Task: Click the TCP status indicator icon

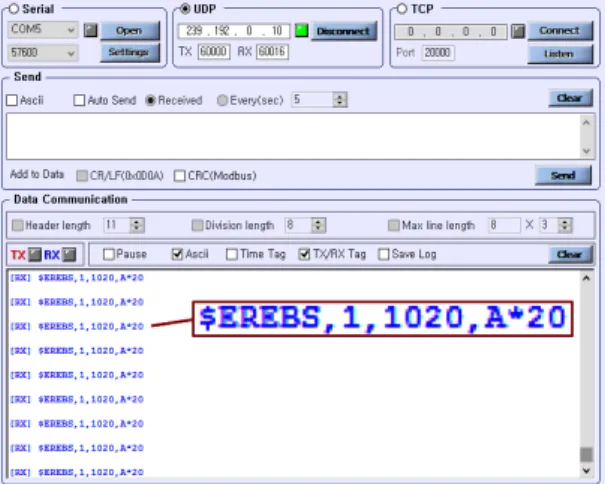Action: (518, 31)
